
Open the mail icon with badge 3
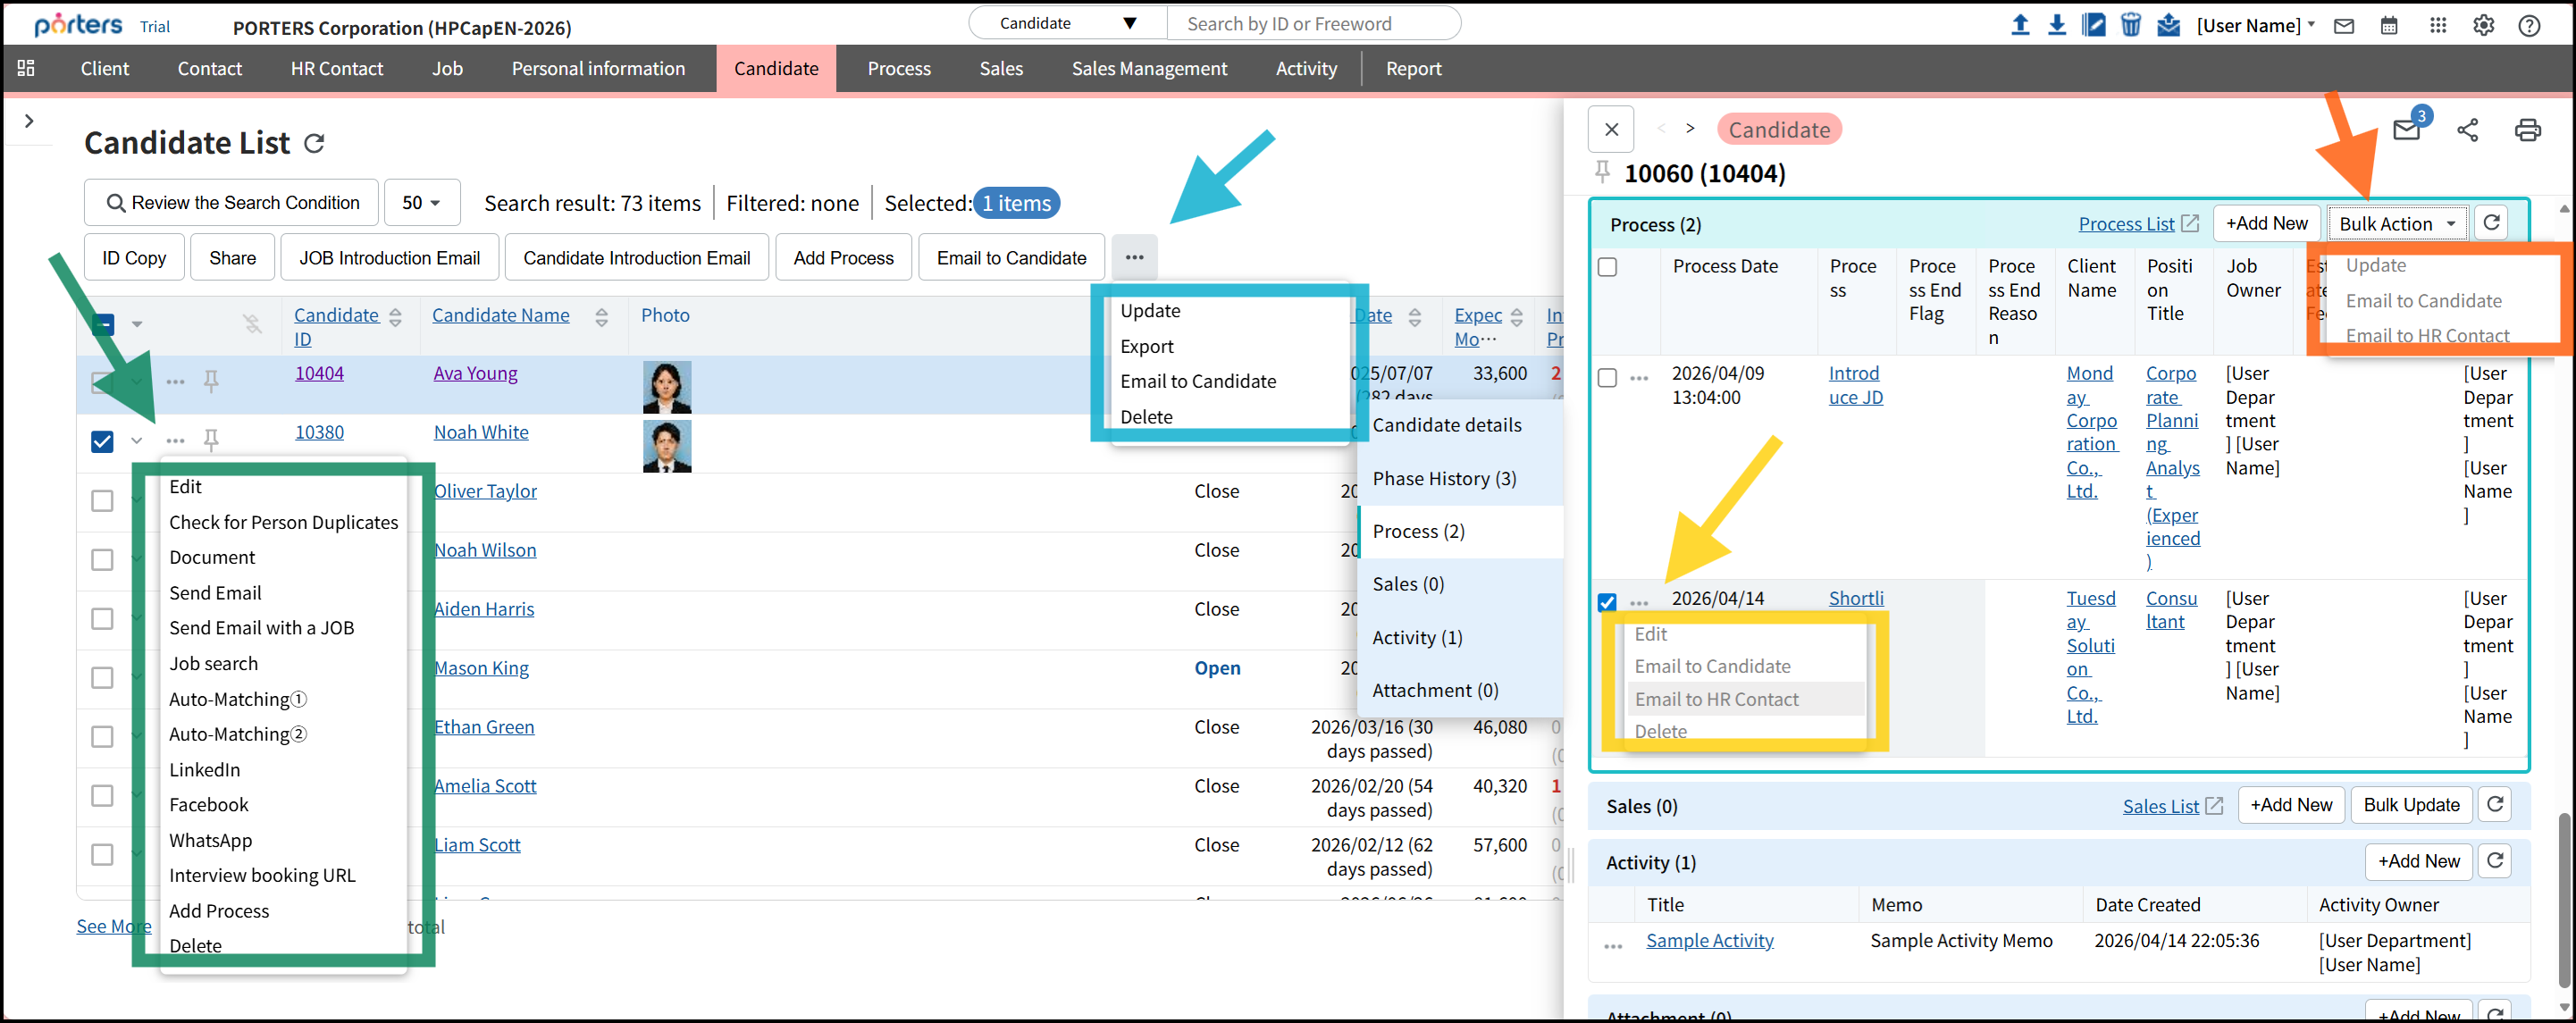pyautogui.click(x=2406, y=130)
